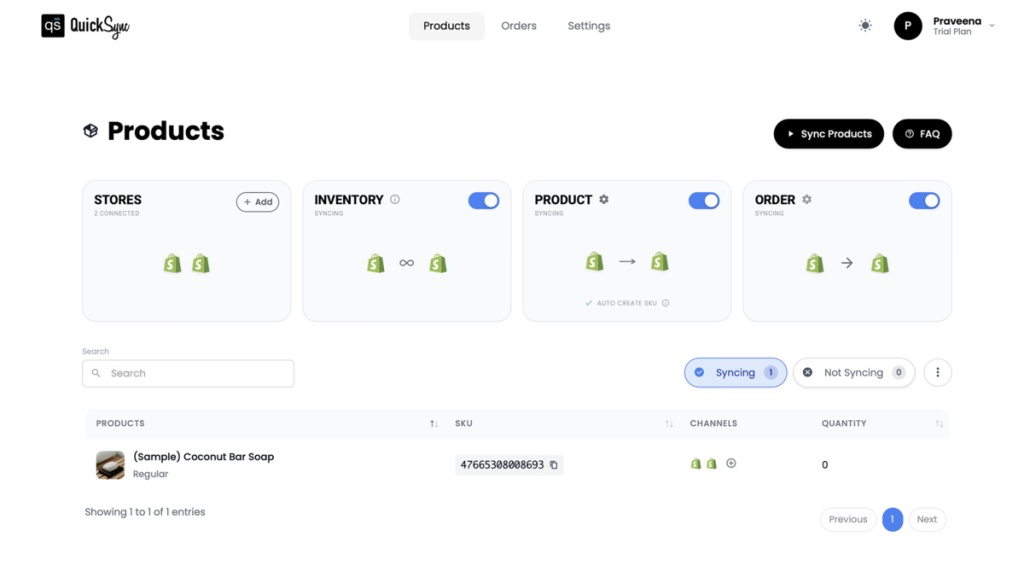Open the Settings tab
Screen dimensions: 1024x566
click(588, 26)
